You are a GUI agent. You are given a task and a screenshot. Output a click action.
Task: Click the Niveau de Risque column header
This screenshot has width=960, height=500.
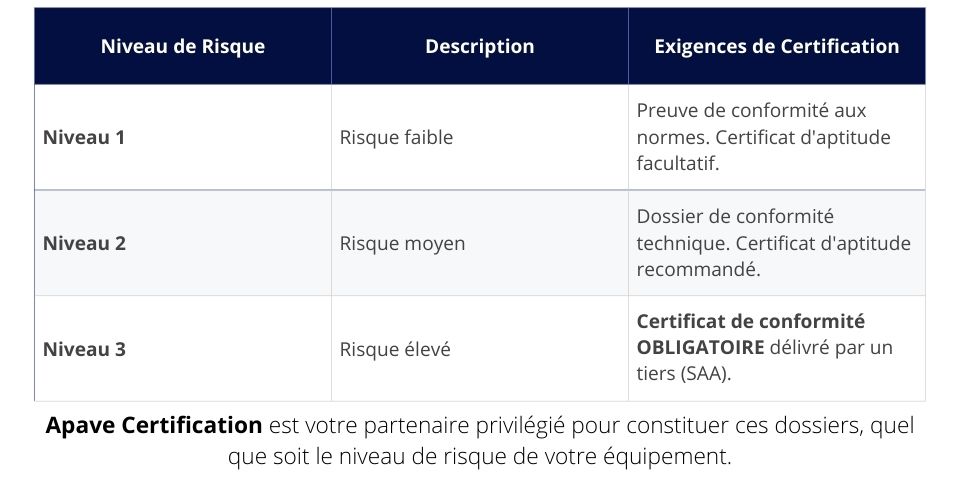point(182,47)
